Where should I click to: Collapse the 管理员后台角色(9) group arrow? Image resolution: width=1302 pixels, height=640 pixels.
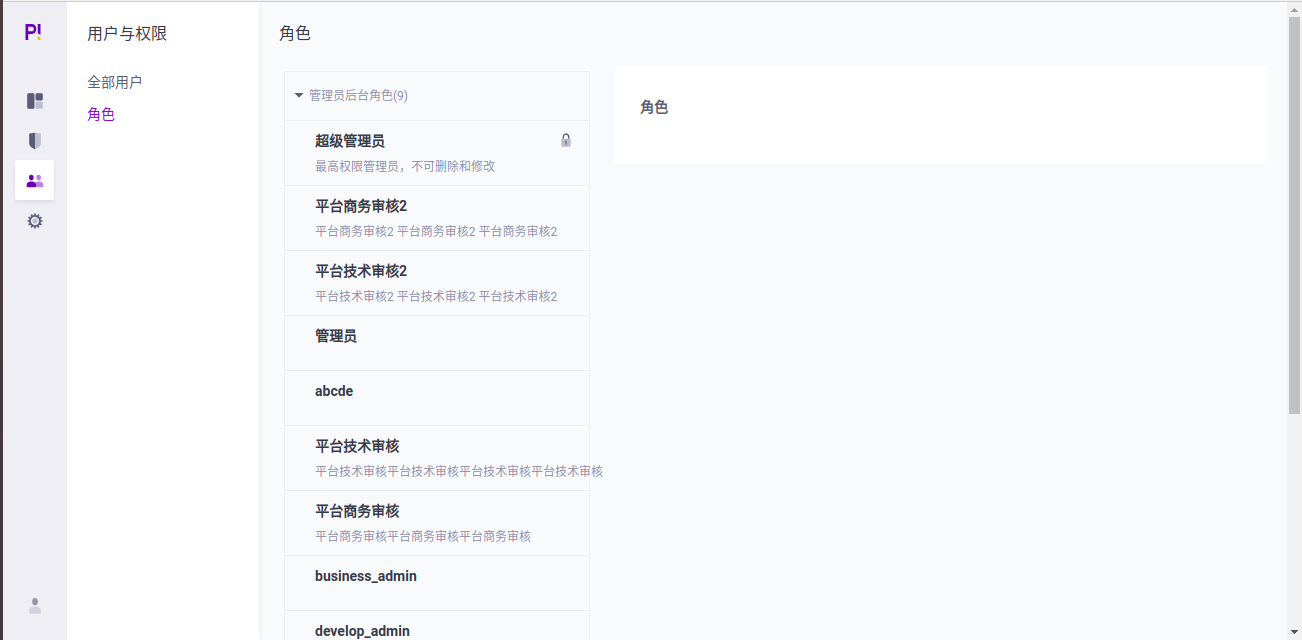[298, 96]
